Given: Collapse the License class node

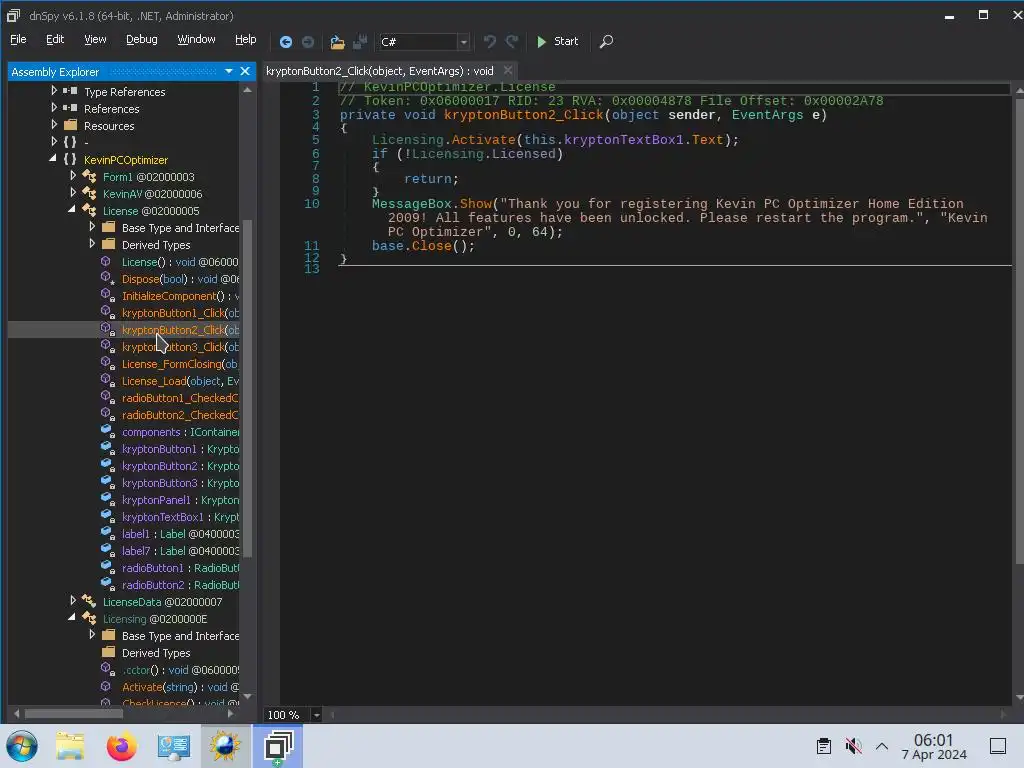Looking at the screenshot, I should tap(72, 210).
